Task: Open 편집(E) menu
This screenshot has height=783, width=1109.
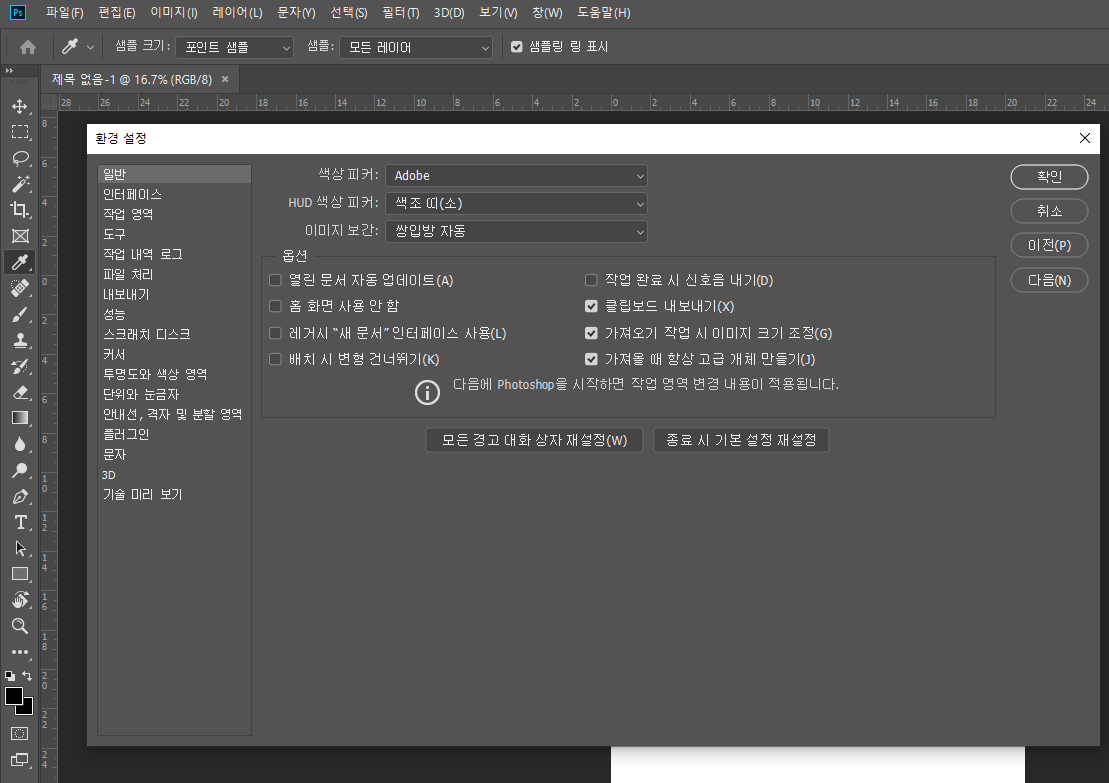Action: [117, 13]
